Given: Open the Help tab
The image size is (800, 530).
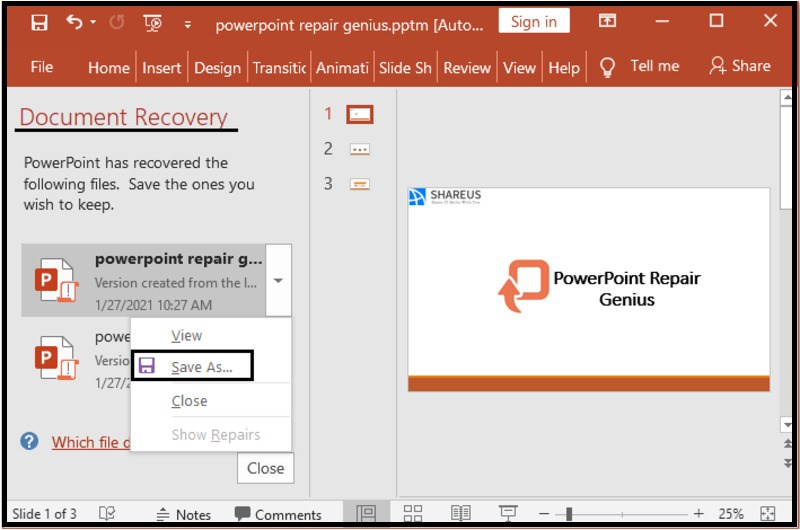Looking at the screenshot, I should [564, 67].
